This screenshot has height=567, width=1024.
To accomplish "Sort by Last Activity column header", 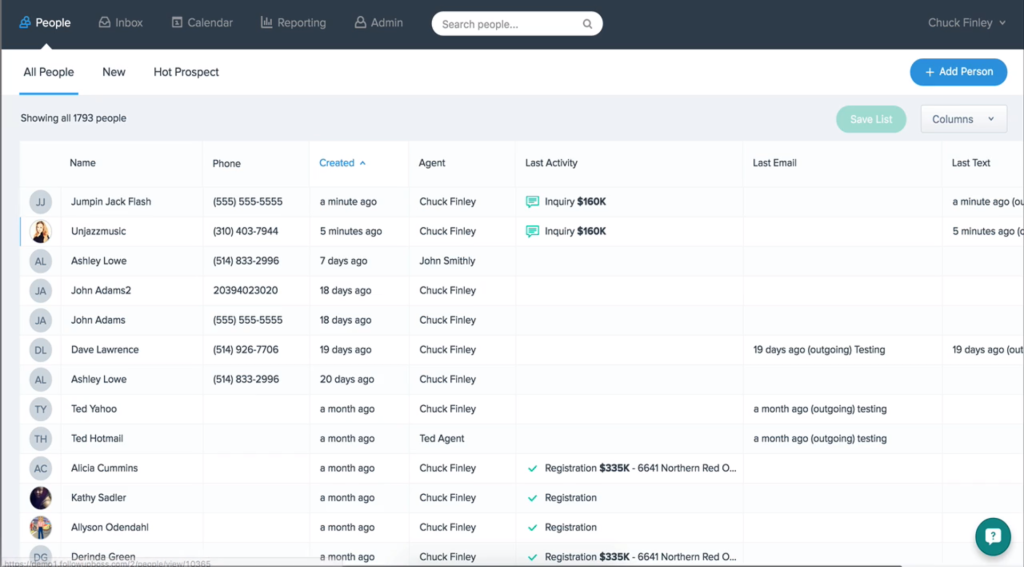I will click(x=551, y=163).
